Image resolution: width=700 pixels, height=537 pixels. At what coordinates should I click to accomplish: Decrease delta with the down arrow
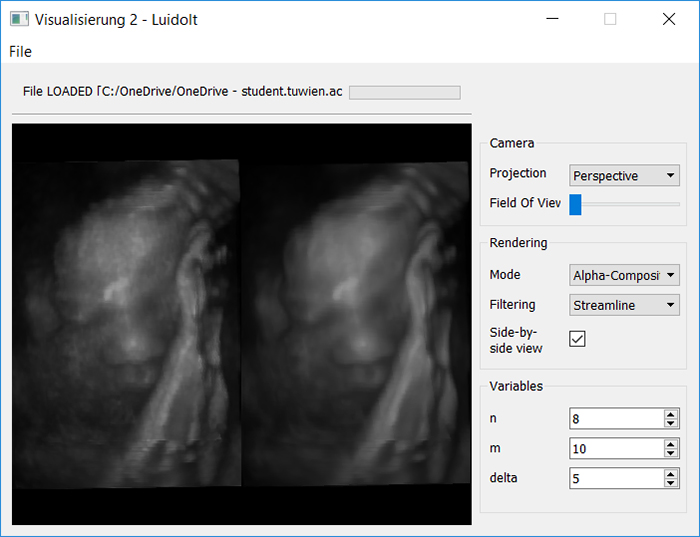tap(671, 483)
